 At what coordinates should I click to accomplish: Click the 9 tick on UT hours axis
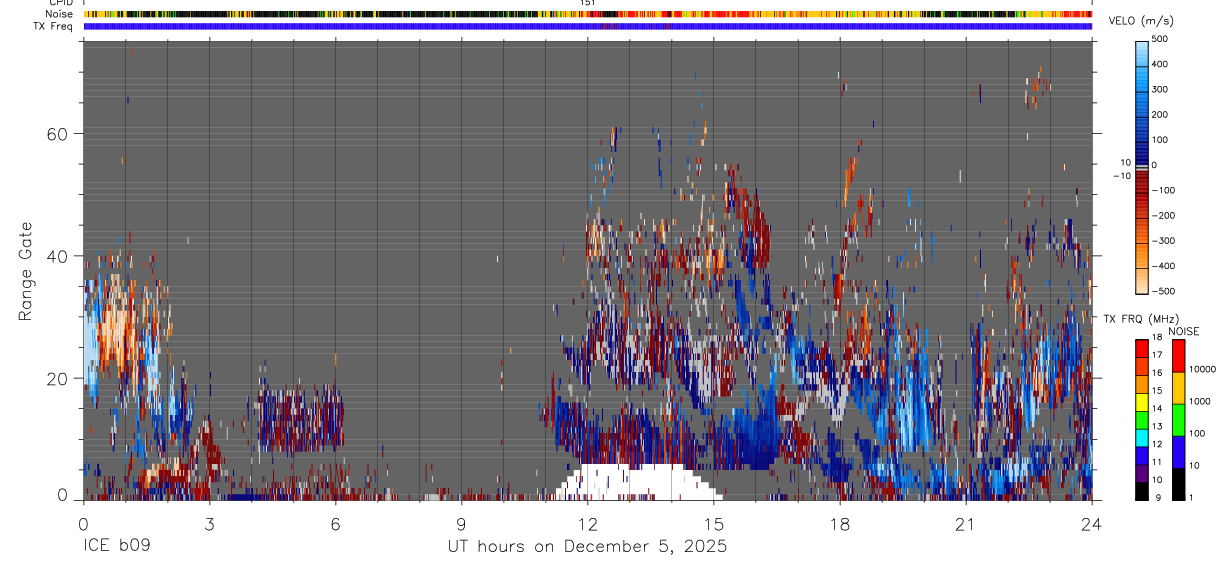click(461, 524)
